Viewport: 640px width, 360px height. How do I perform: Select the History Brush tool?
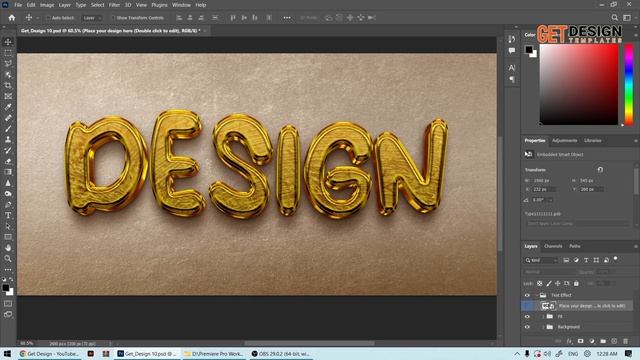click(x=8, y=150)
